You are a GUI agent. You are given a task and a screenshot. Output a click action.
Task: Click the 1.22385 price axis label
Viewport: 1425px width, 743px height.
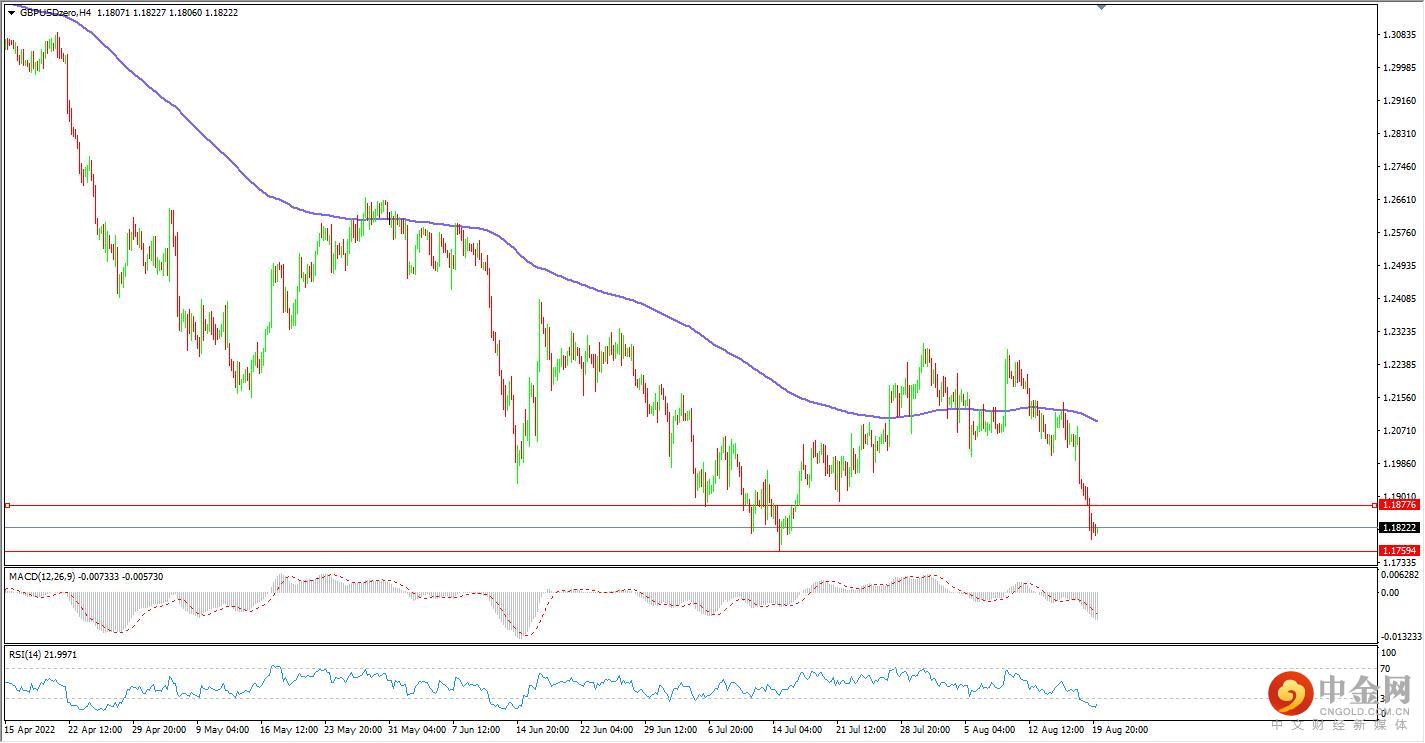[x=1400, y=365]
